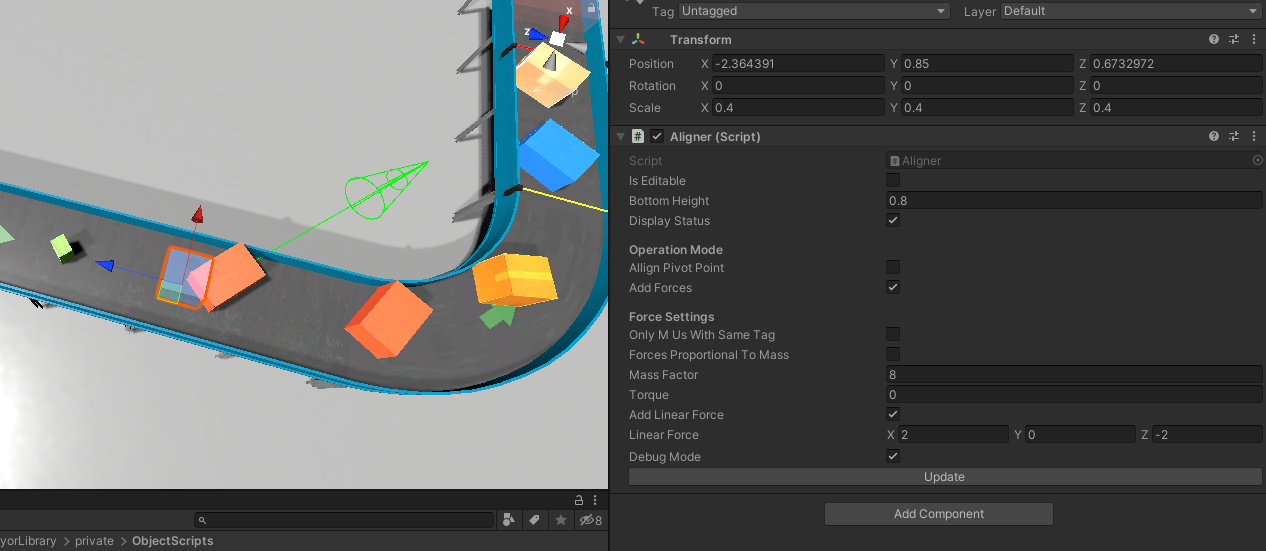Viewport: 1266px width, 551px height.
Task: Toggle Debug Mode checkbox
Action: 893,457
